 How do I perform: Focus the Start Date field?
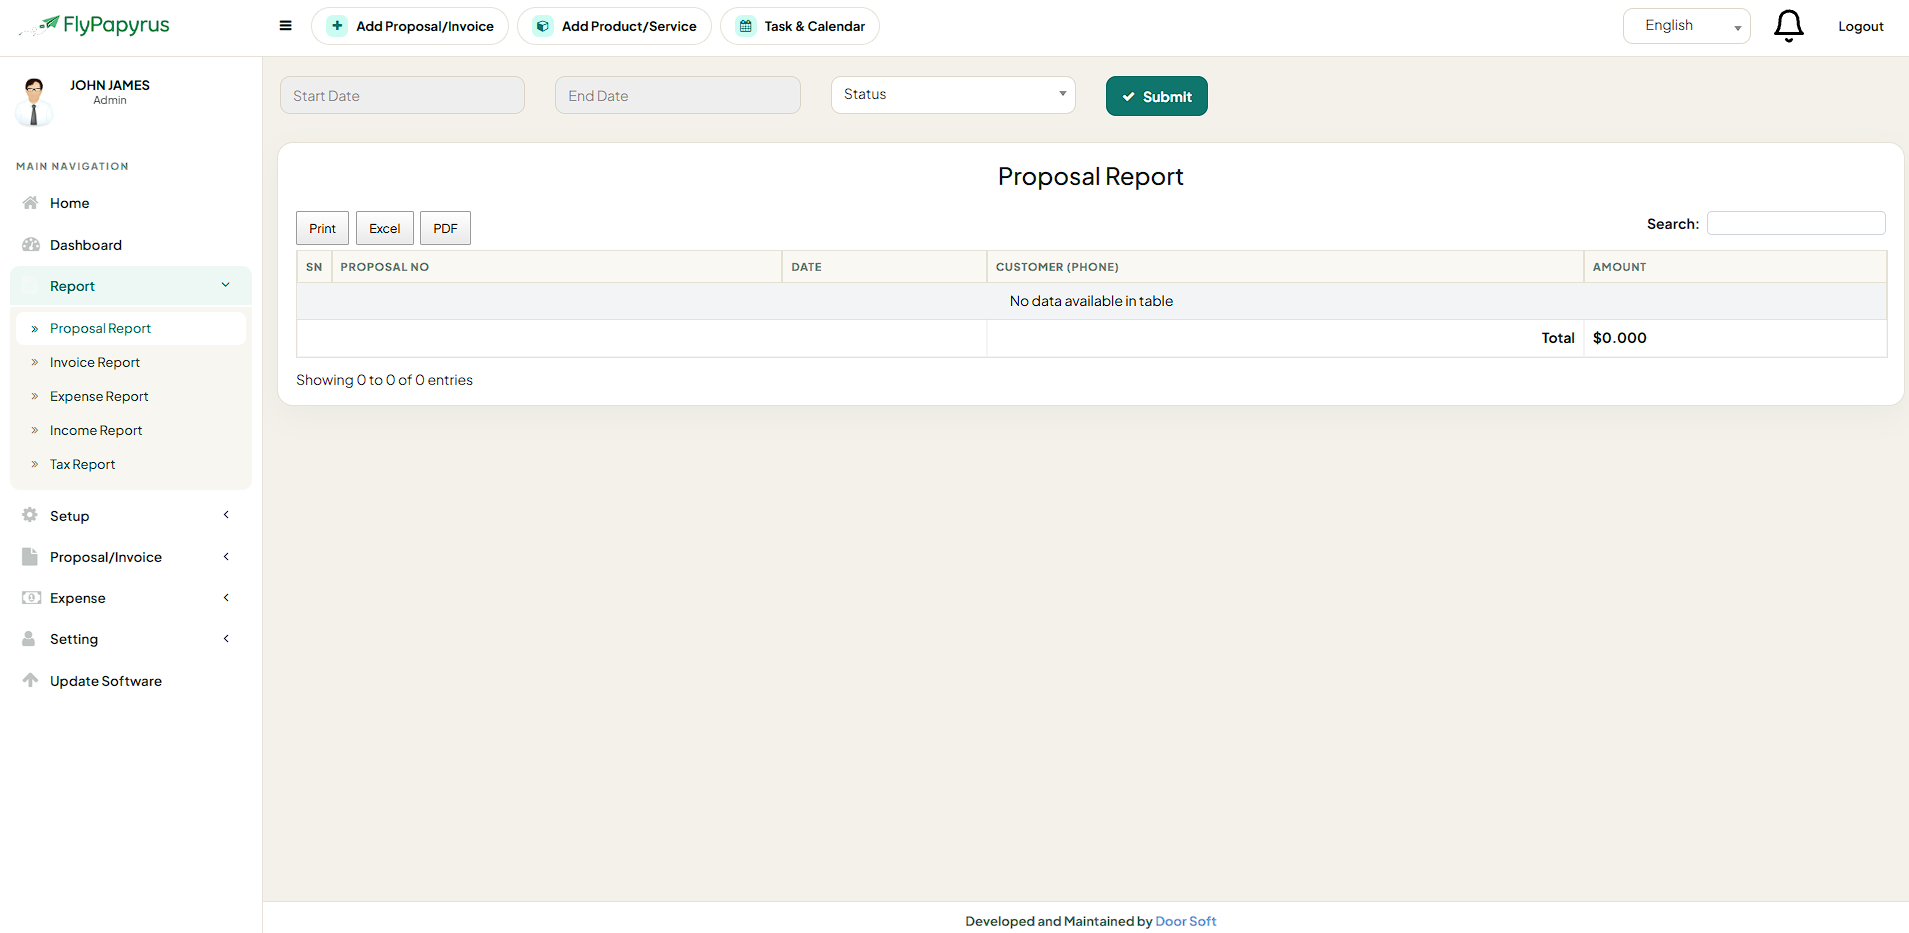[x=402, y=95]
